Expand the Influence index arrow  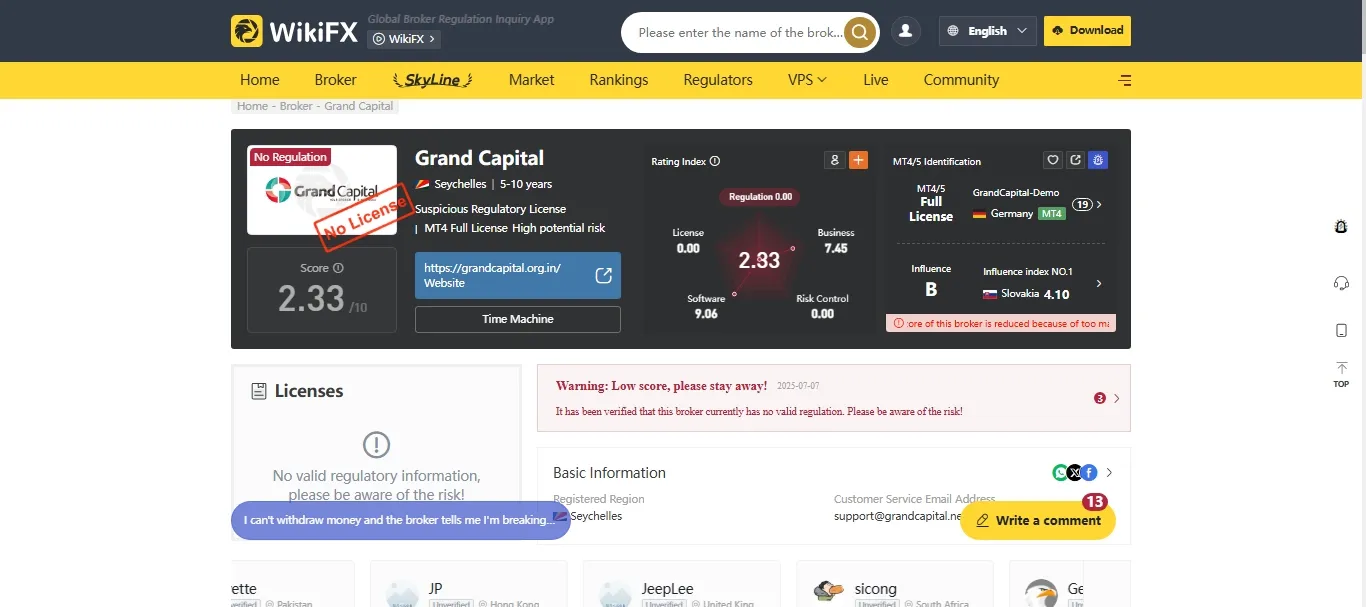pyautogui.click(x=1099, y=284)
